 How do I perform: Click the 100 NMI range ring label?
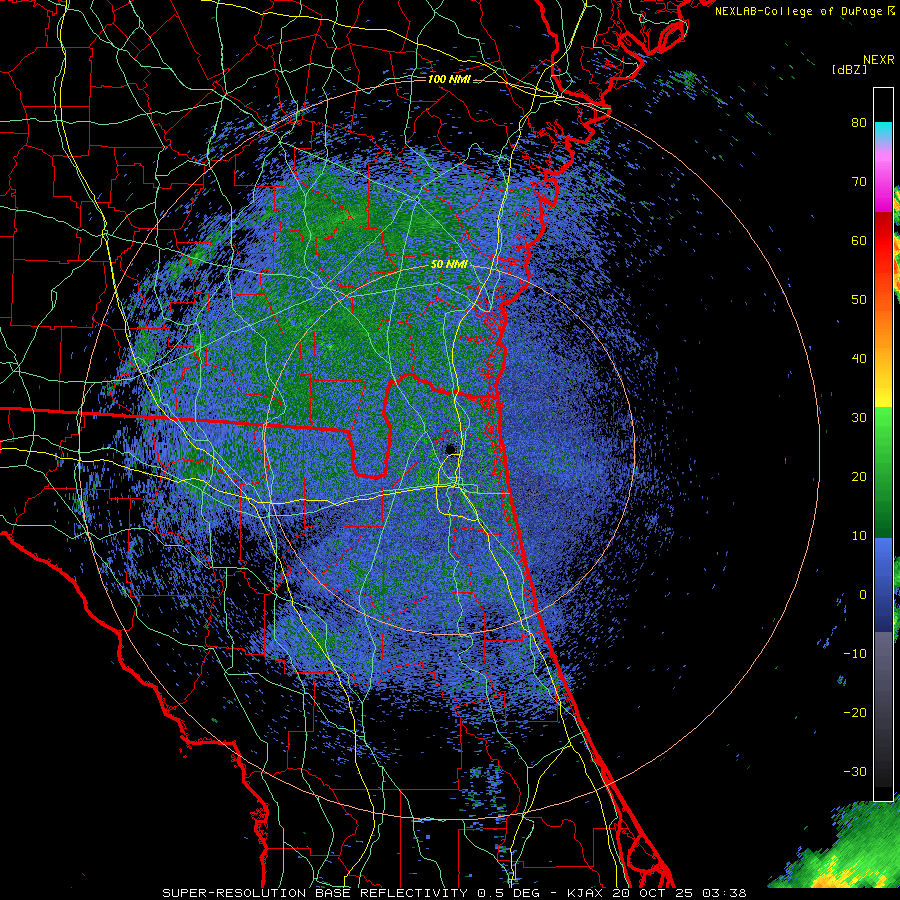[x=449, y=79]
